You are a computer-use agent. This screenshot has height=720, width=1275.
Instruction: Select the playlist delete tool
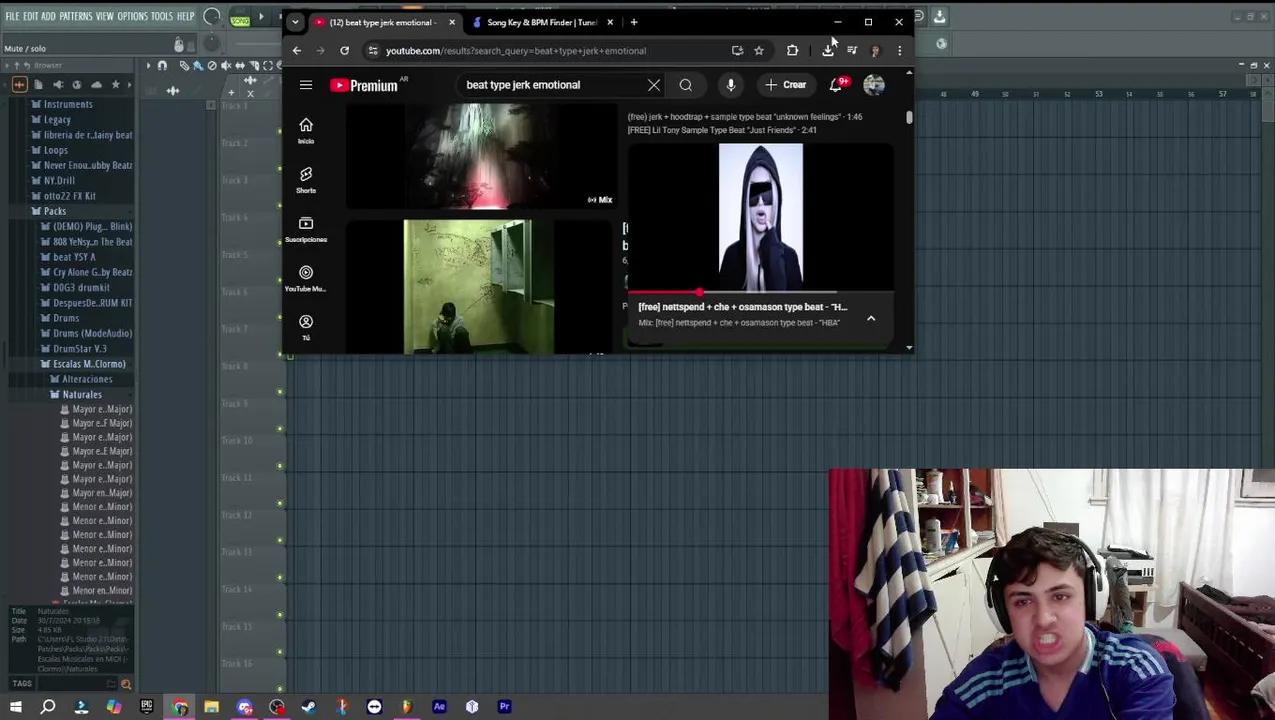[212, 66]
